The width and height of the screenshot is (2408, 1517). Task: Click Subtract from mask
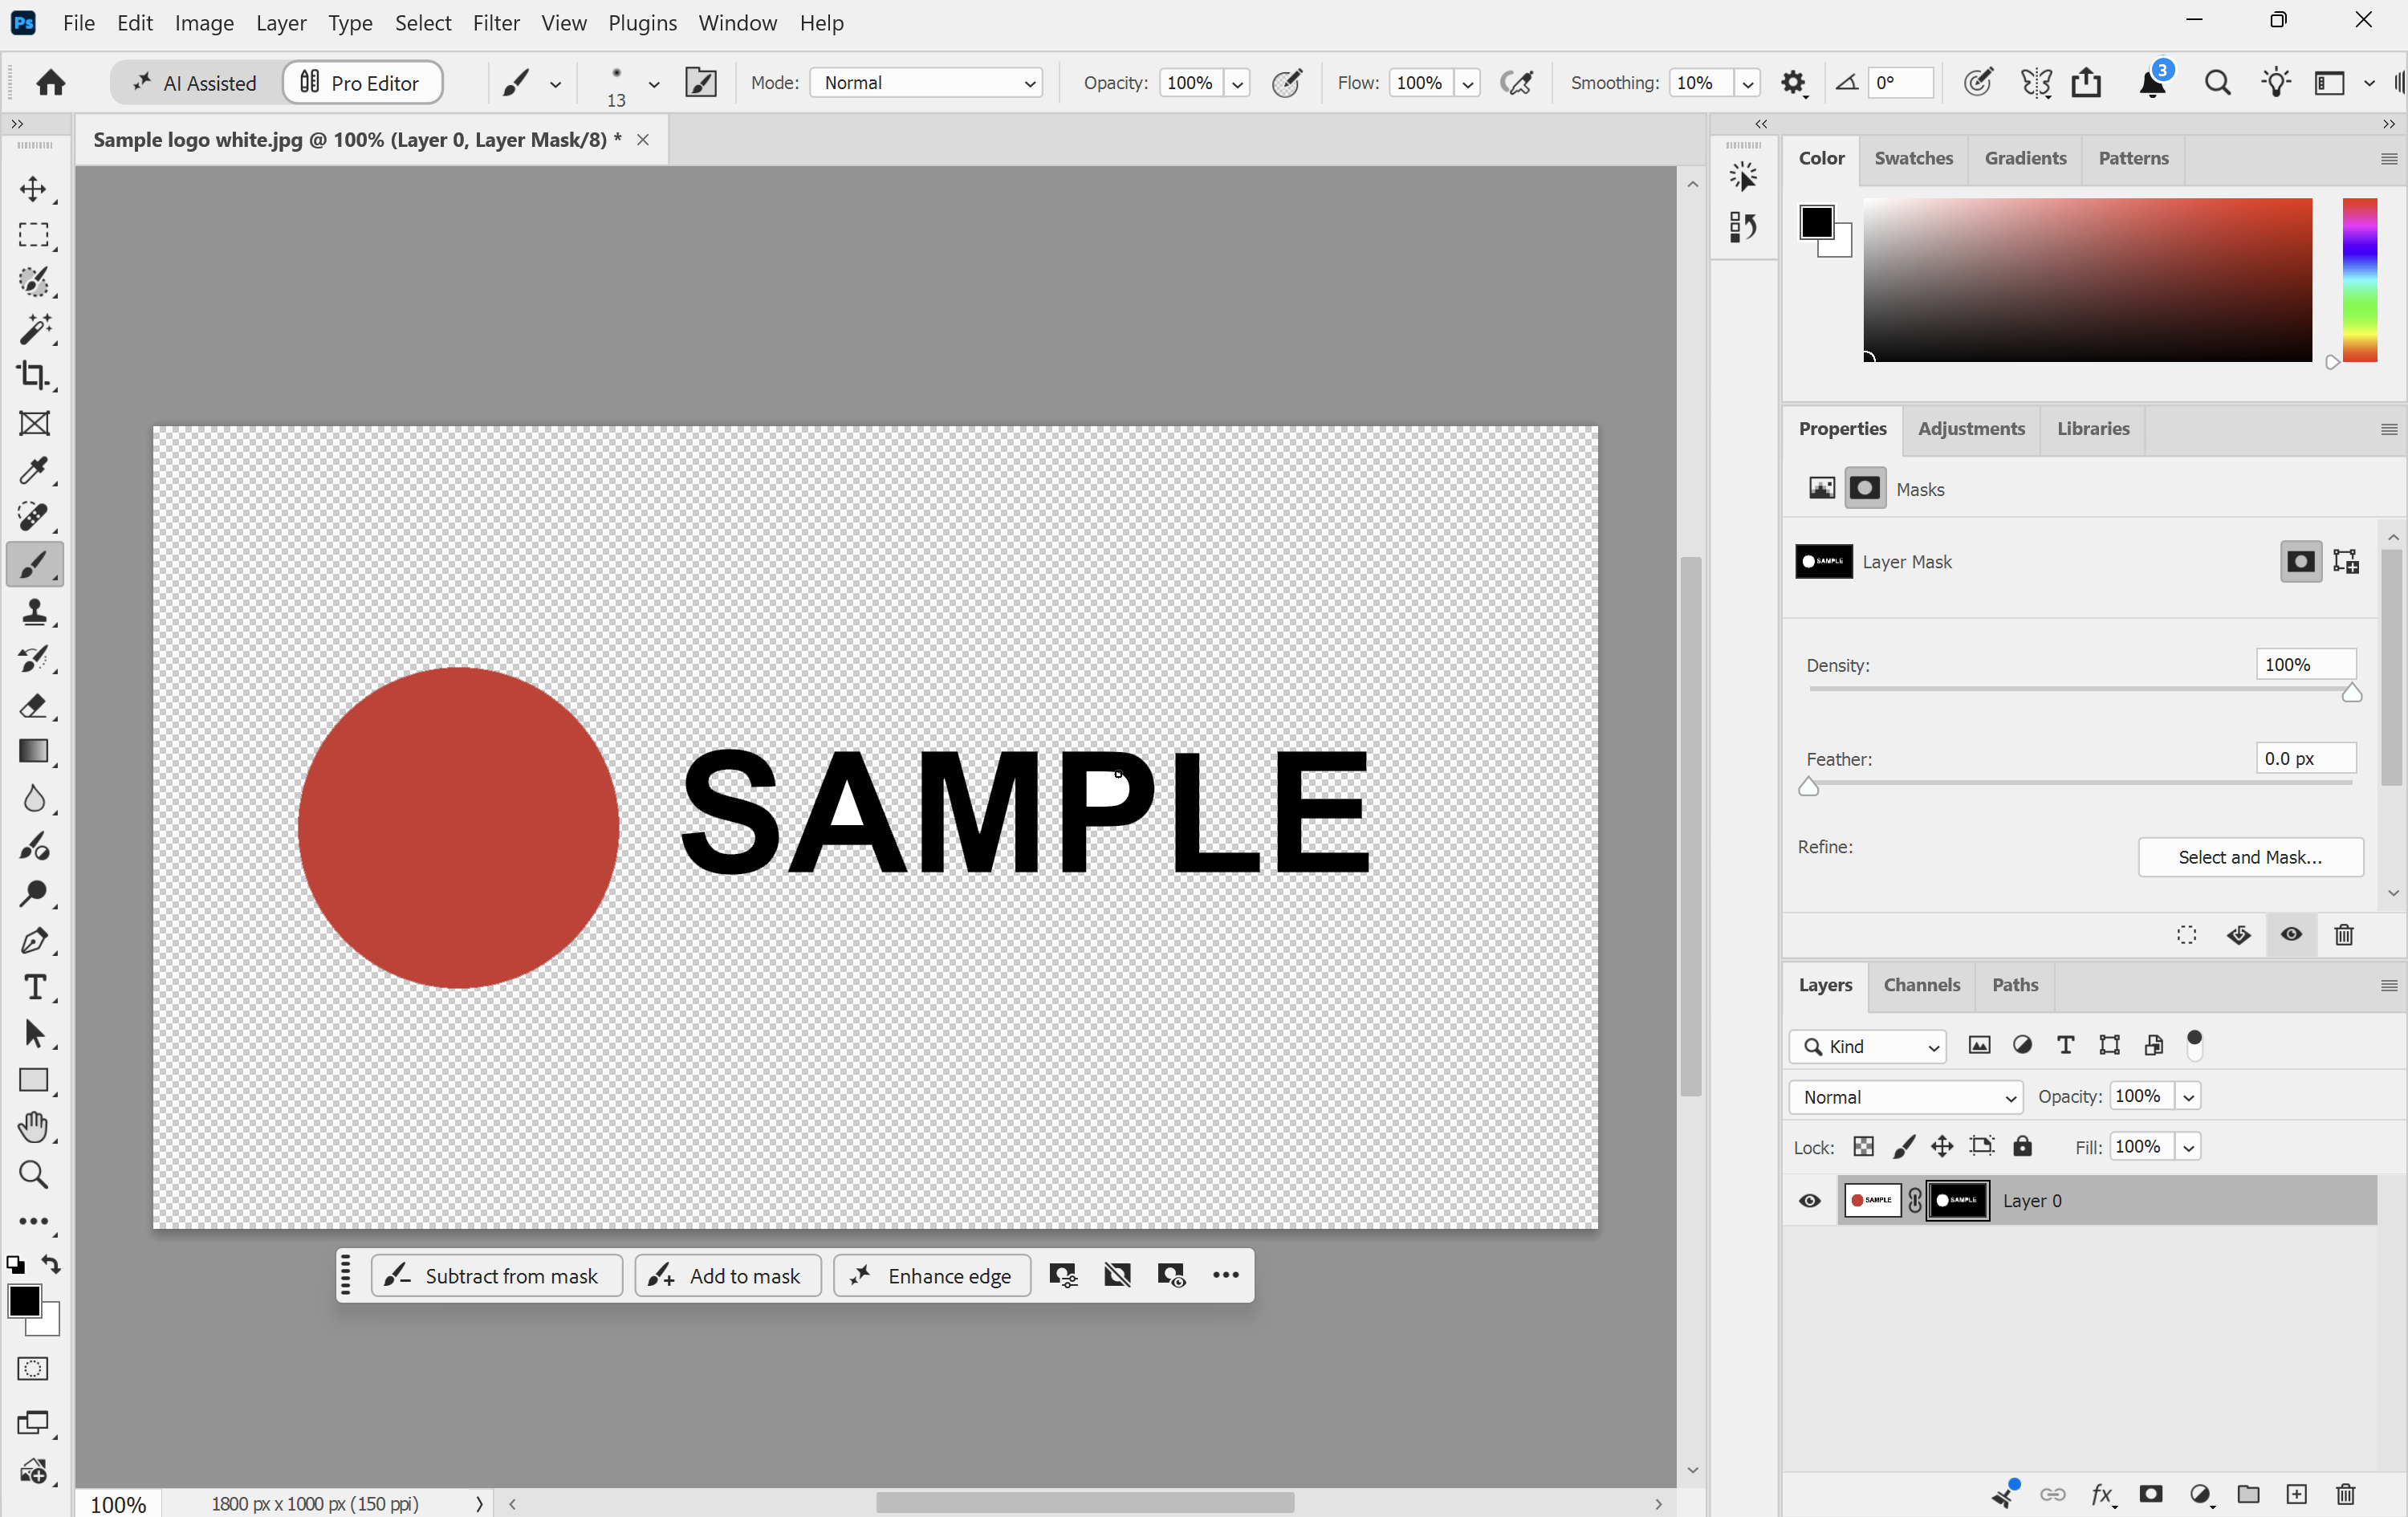[497, 1276]
